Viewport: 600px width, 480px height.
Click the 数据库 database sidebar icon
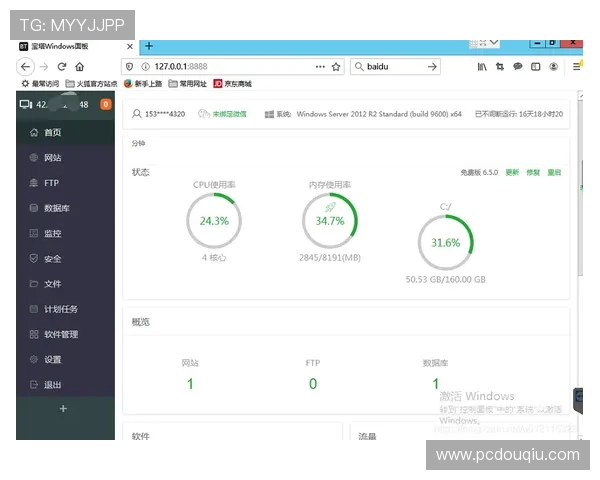click(34, 208)
